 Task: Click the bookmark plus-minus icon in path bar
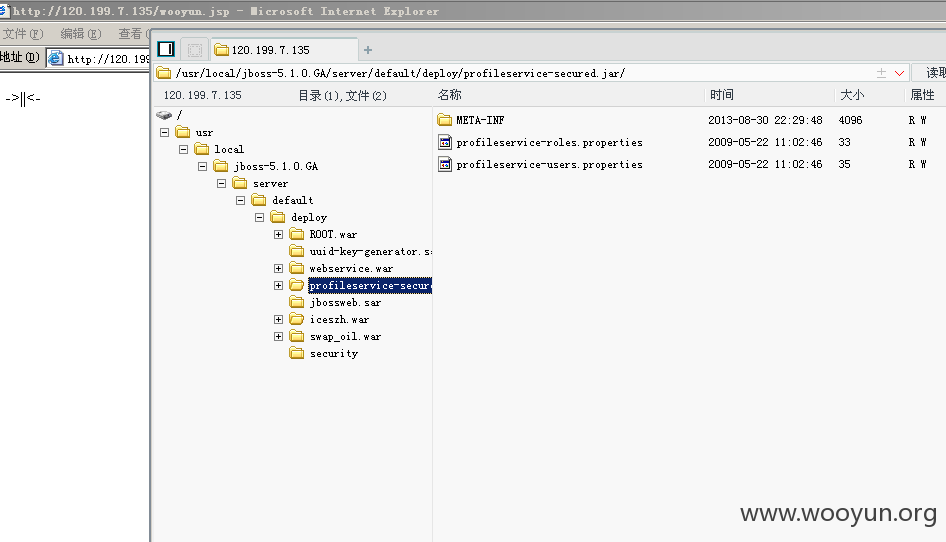pyautogui.click(x=881, y=73)
